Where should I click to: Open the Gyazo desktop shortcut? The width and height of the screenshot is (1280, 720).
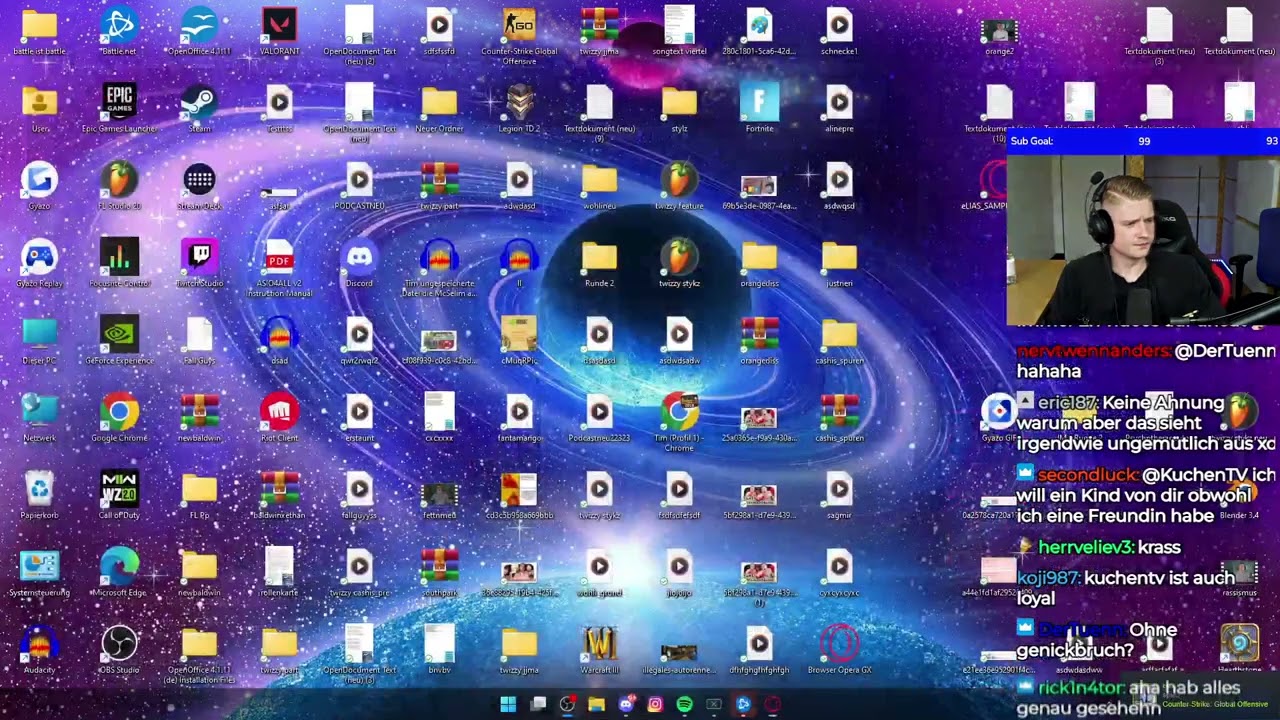pos(39,186)
